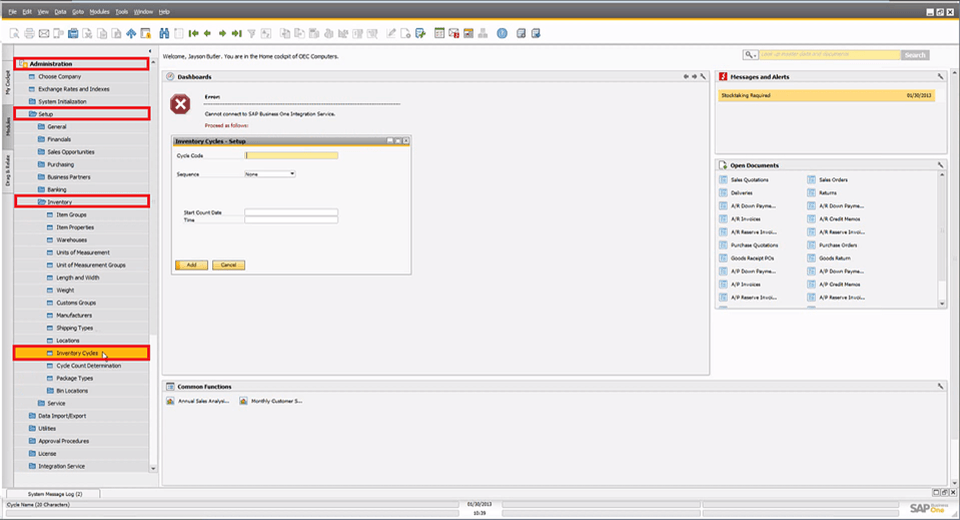
Task: Open Units of Measurement entry
Action: (x=83, y=252)
